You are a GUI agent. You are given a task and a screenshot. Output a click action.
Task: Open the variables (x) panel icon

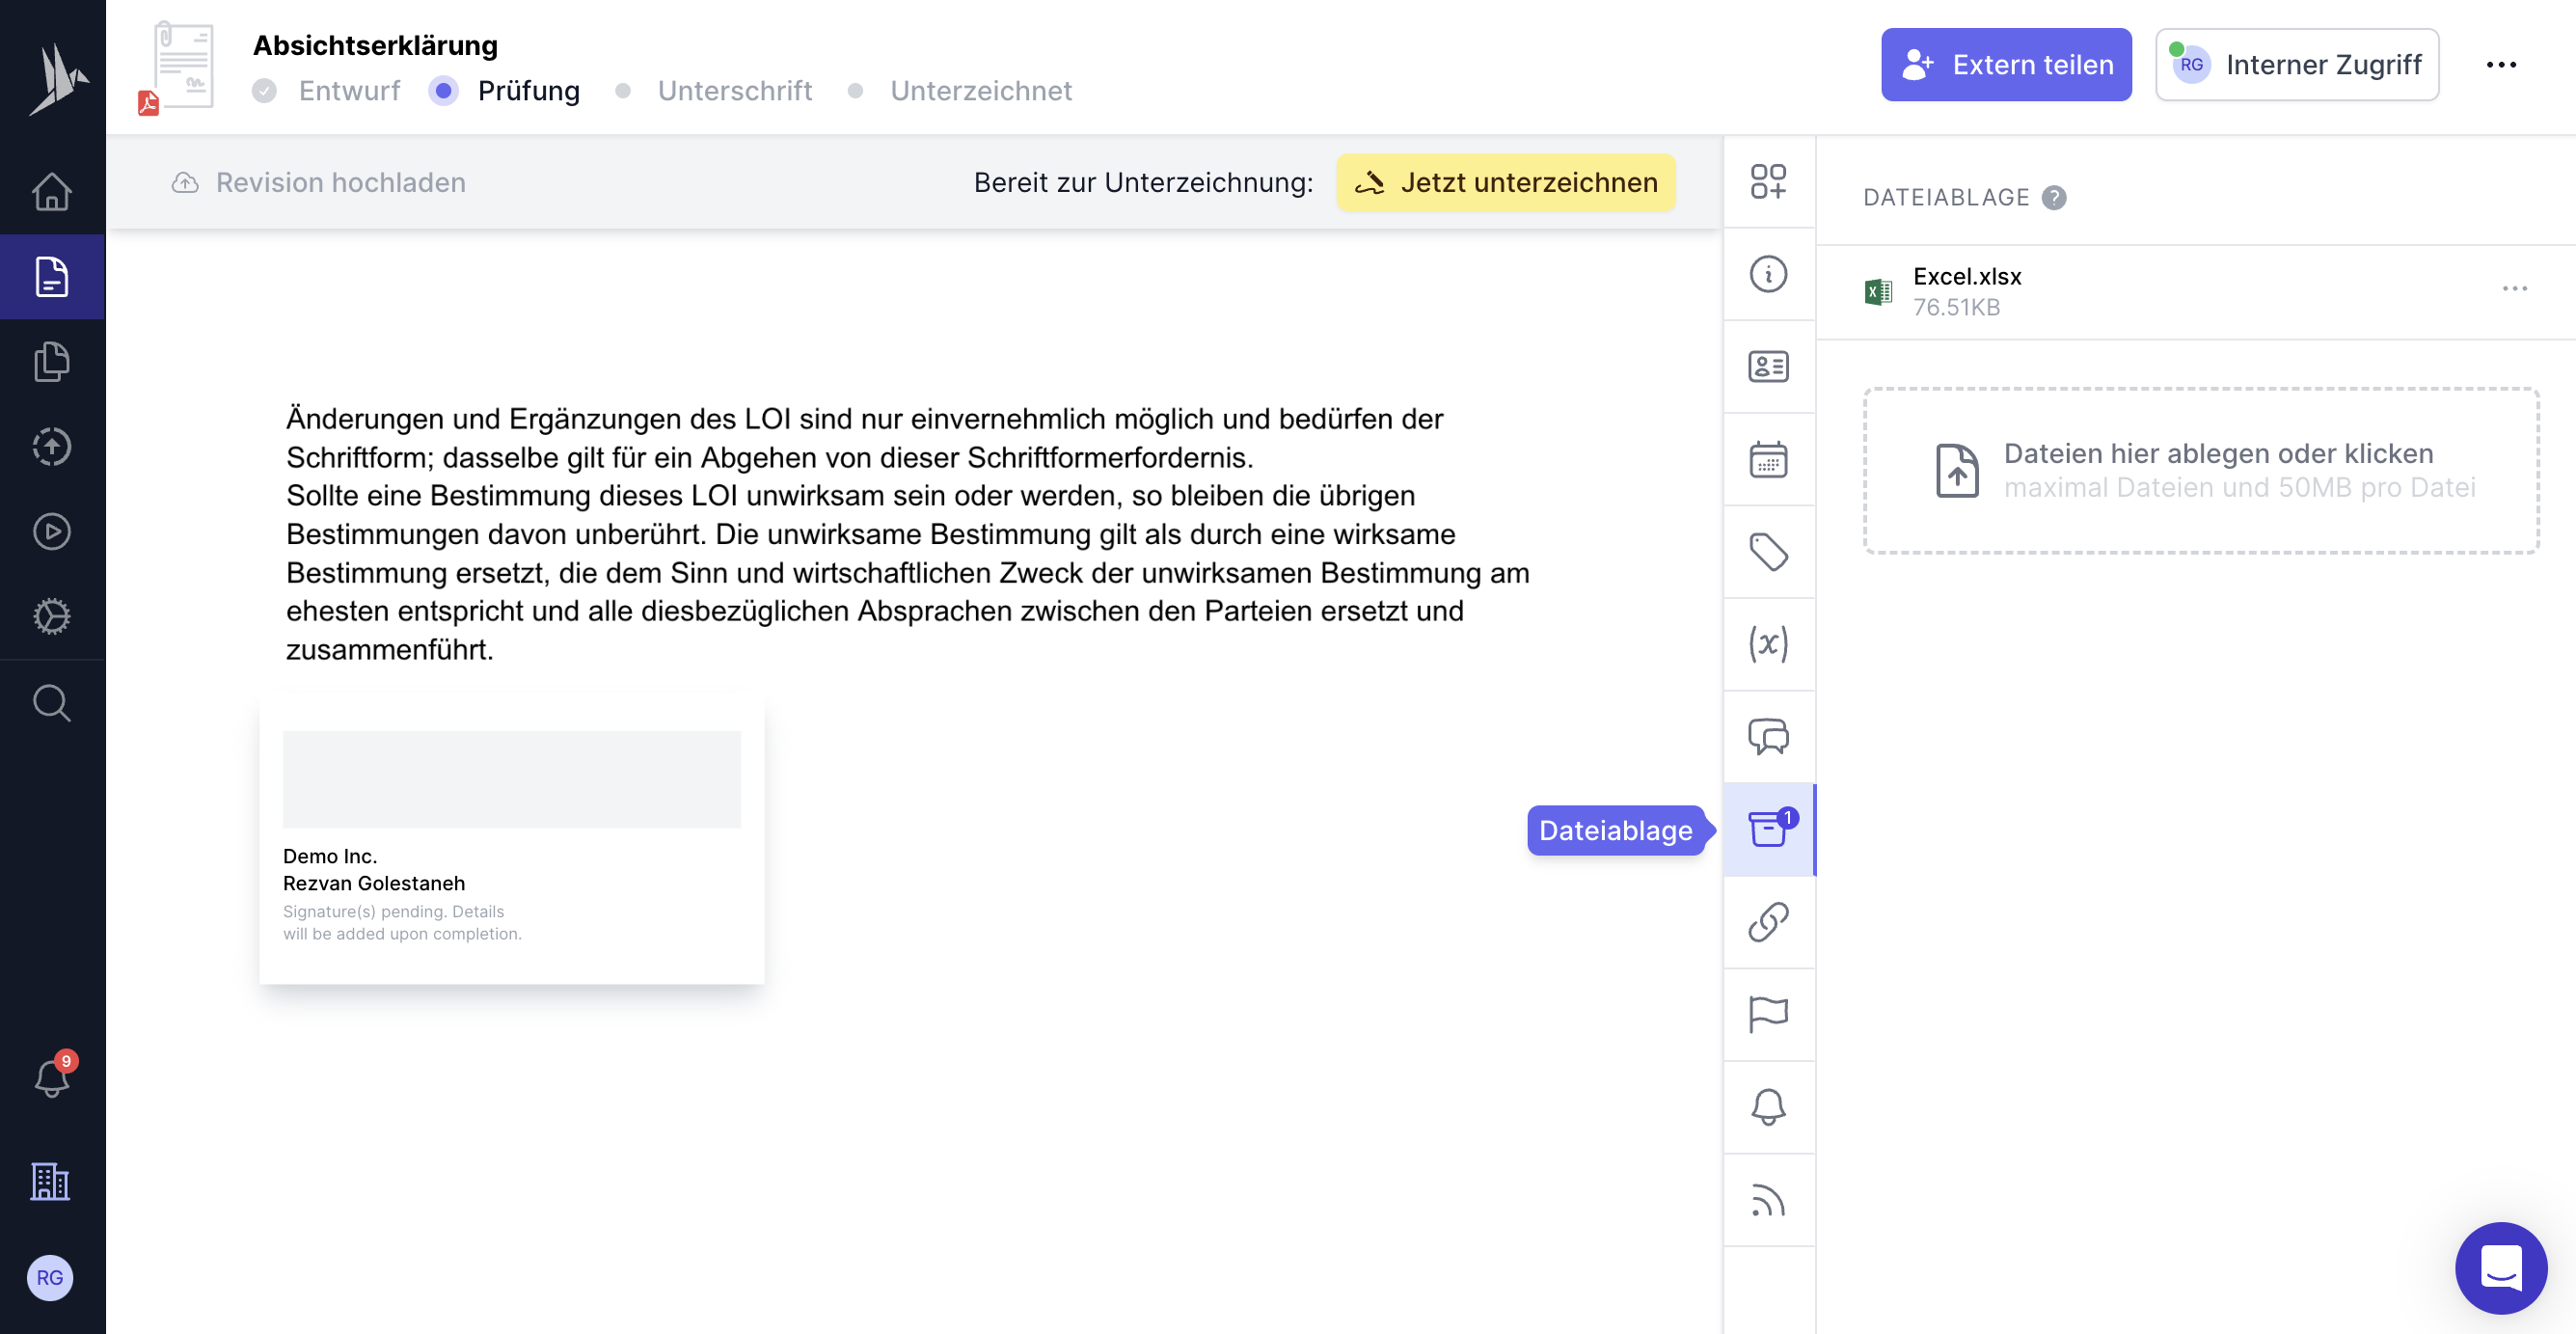point(1768,644)
